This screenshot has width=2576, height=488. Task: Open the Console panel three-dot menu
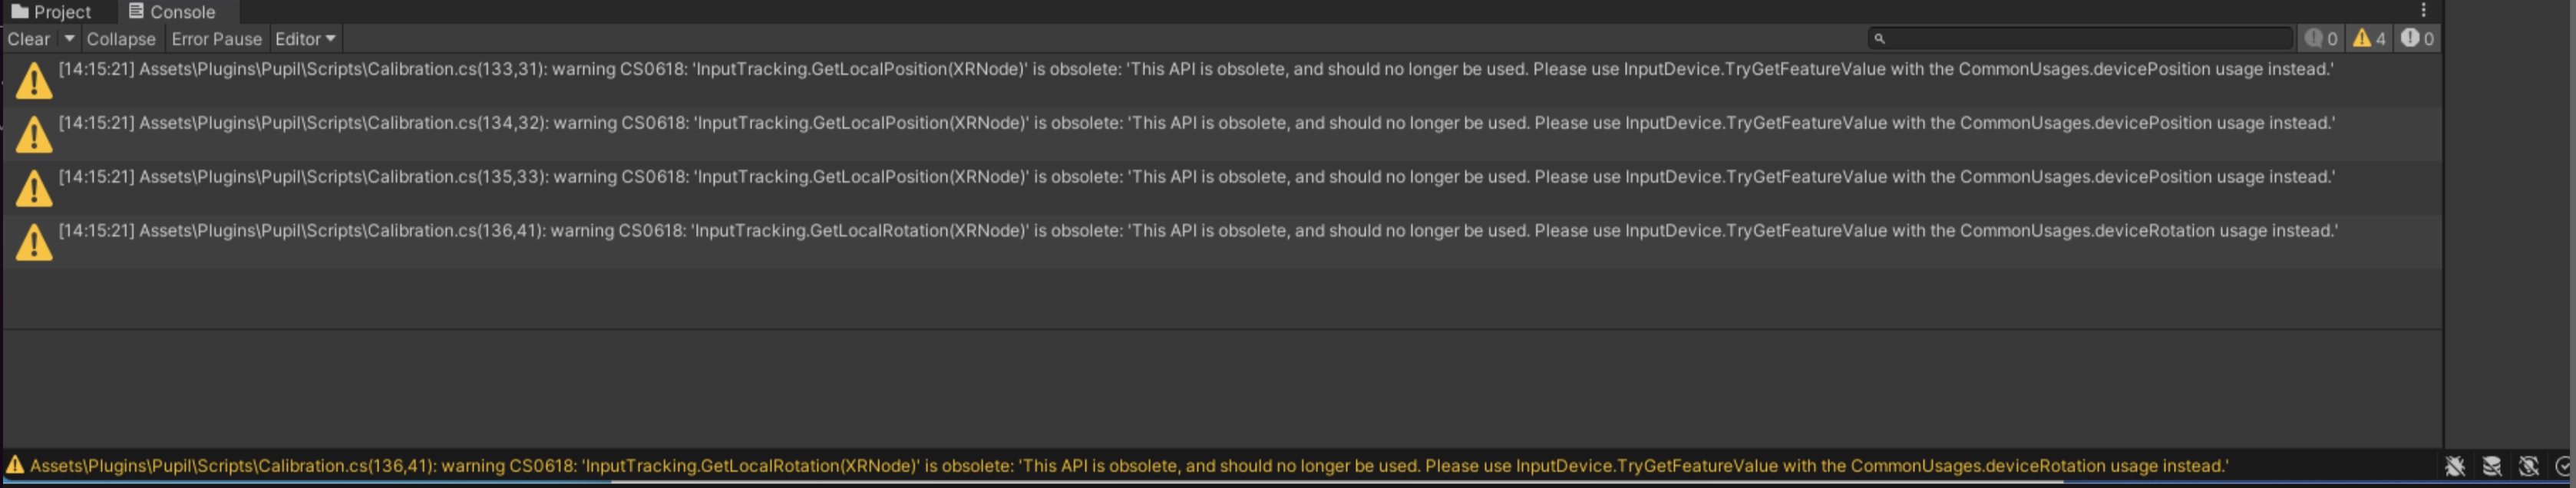pos(2423,10)
